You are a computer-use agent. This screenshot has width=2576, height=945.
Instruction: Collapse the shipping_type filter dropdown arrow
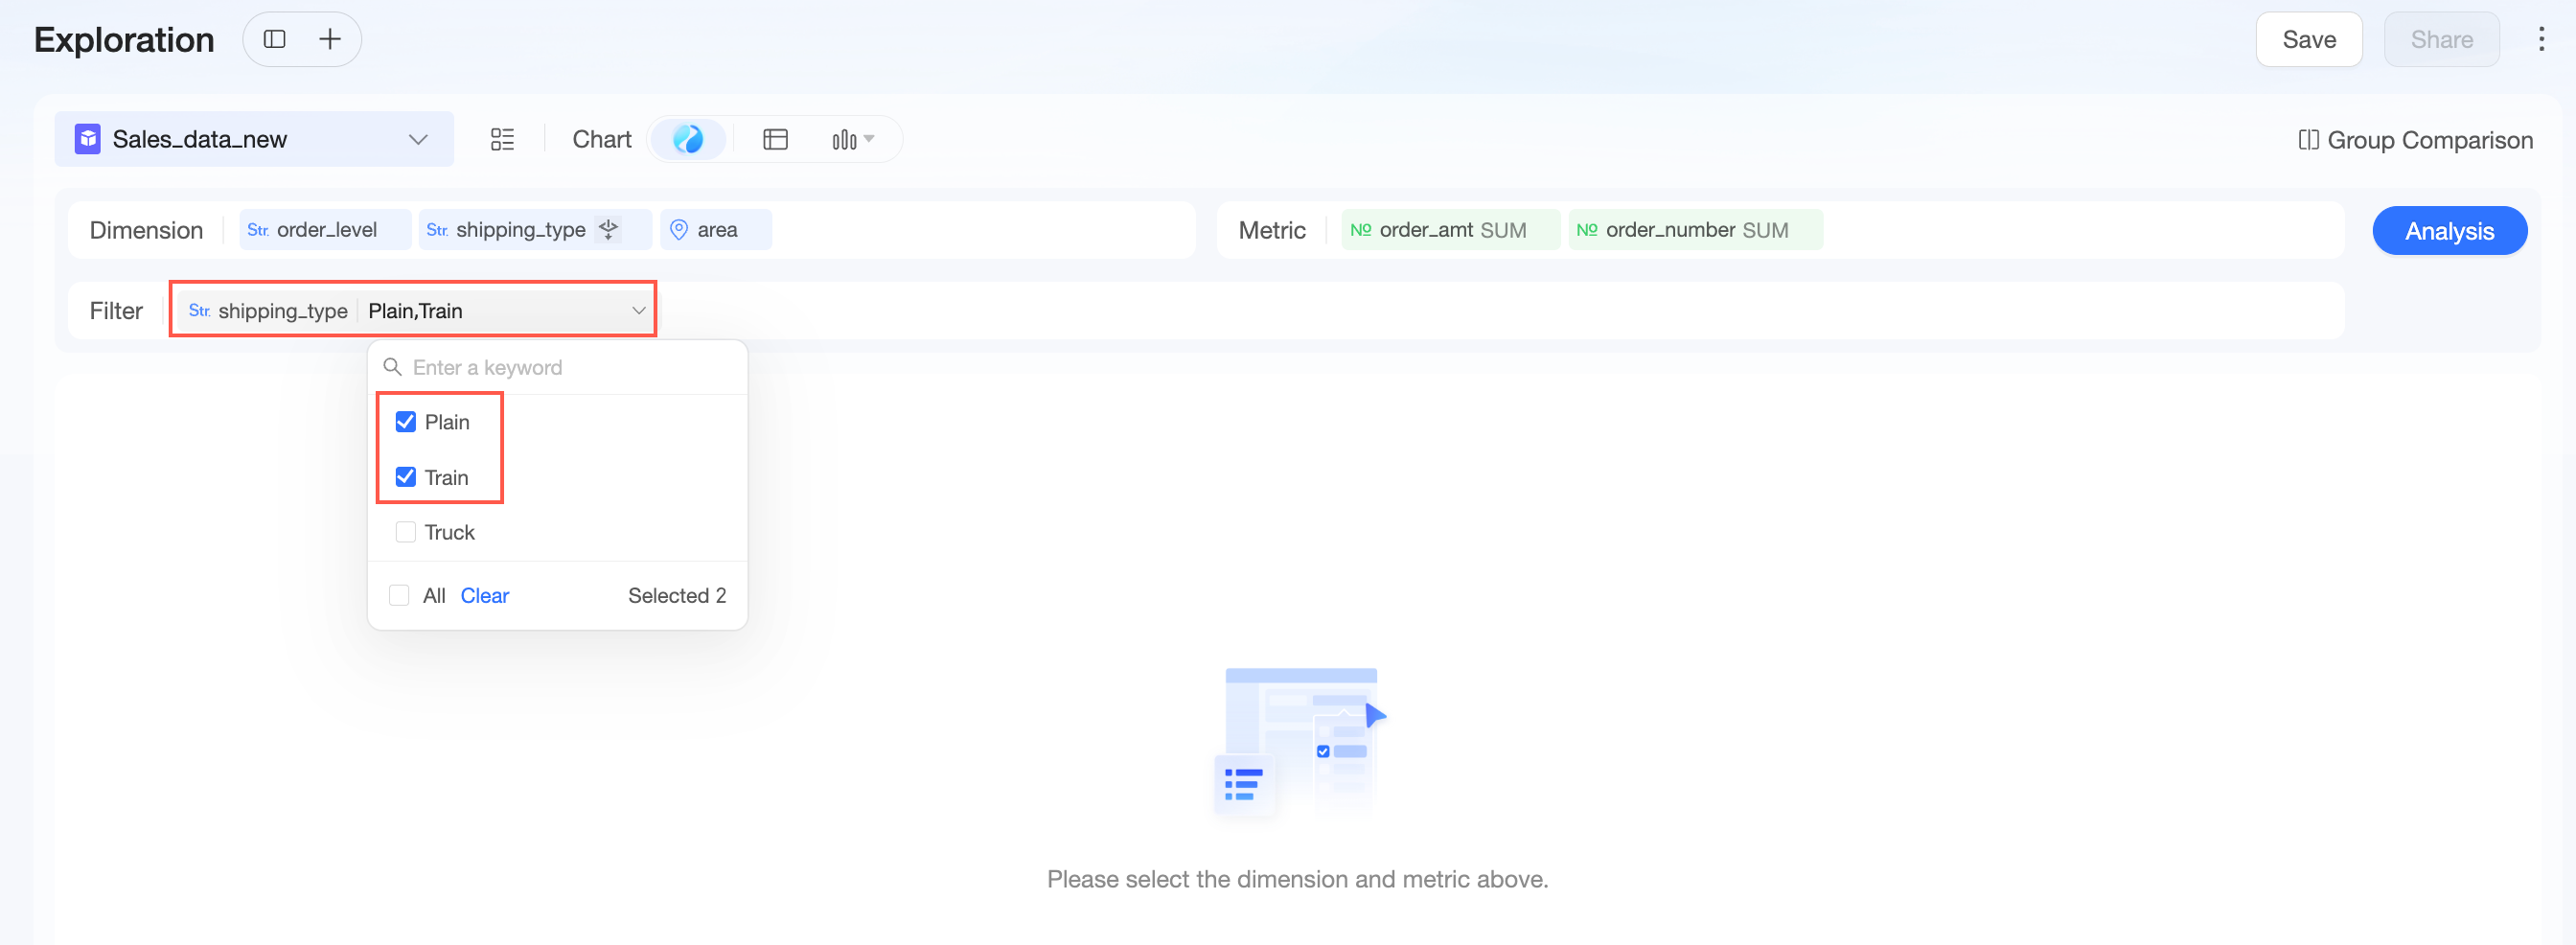tap(638, 310)
